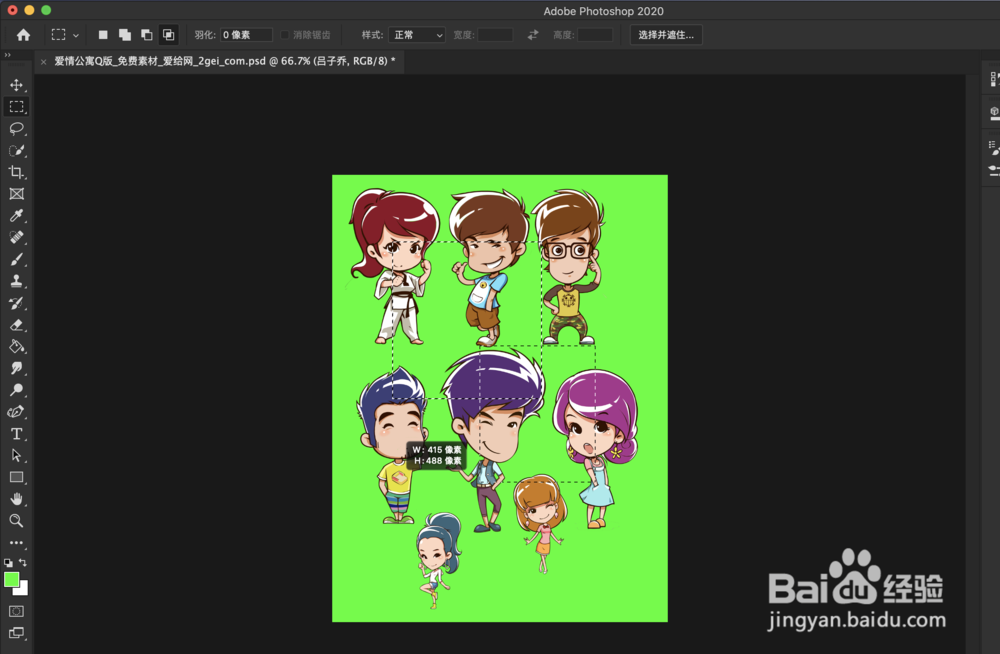
Task: Click the 羽化 feather input field
Action: [246, 35]
